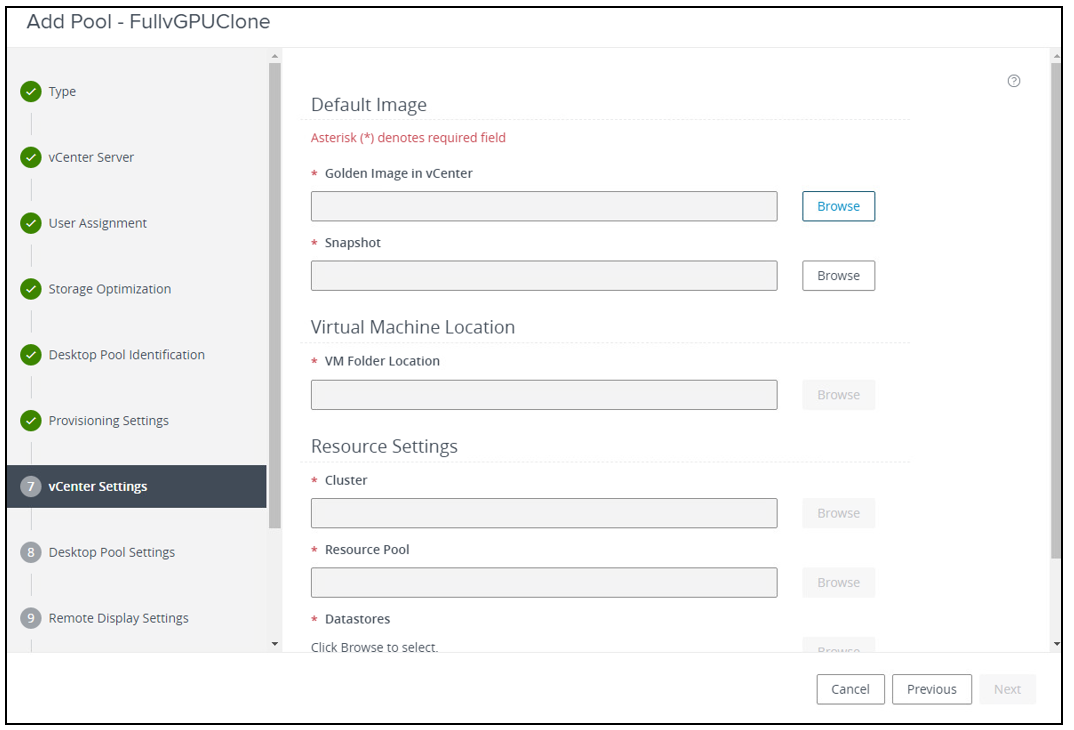Select the vCenter Server completed step icon
The image size is (1074, 730).
[29, 157]
